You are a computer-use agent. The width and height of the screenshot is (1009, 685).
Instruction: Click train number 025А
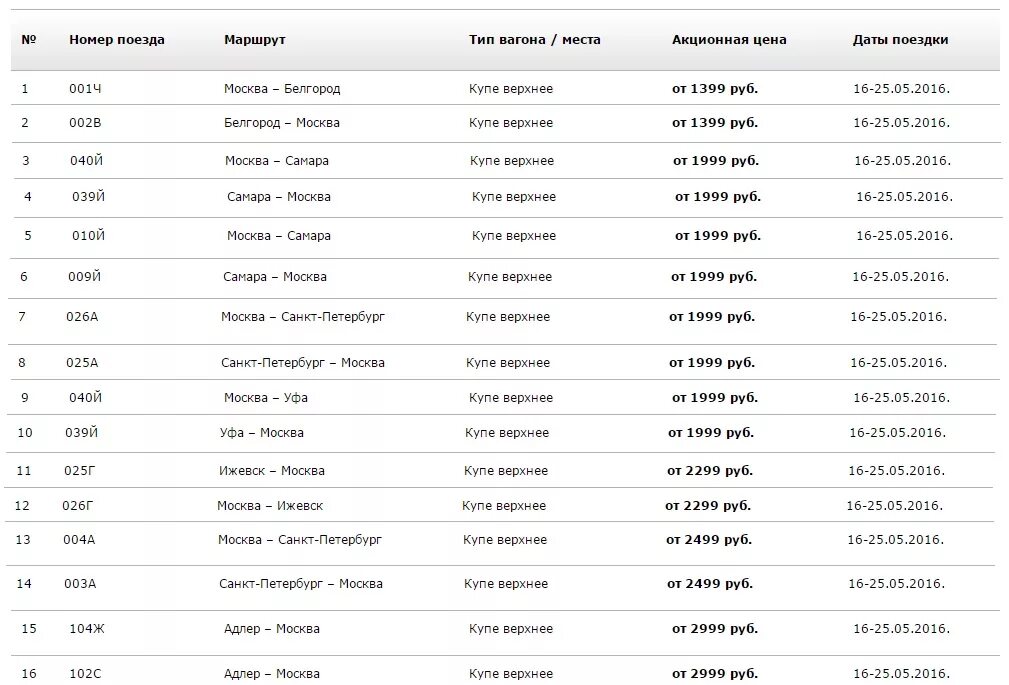pos(82,363)
